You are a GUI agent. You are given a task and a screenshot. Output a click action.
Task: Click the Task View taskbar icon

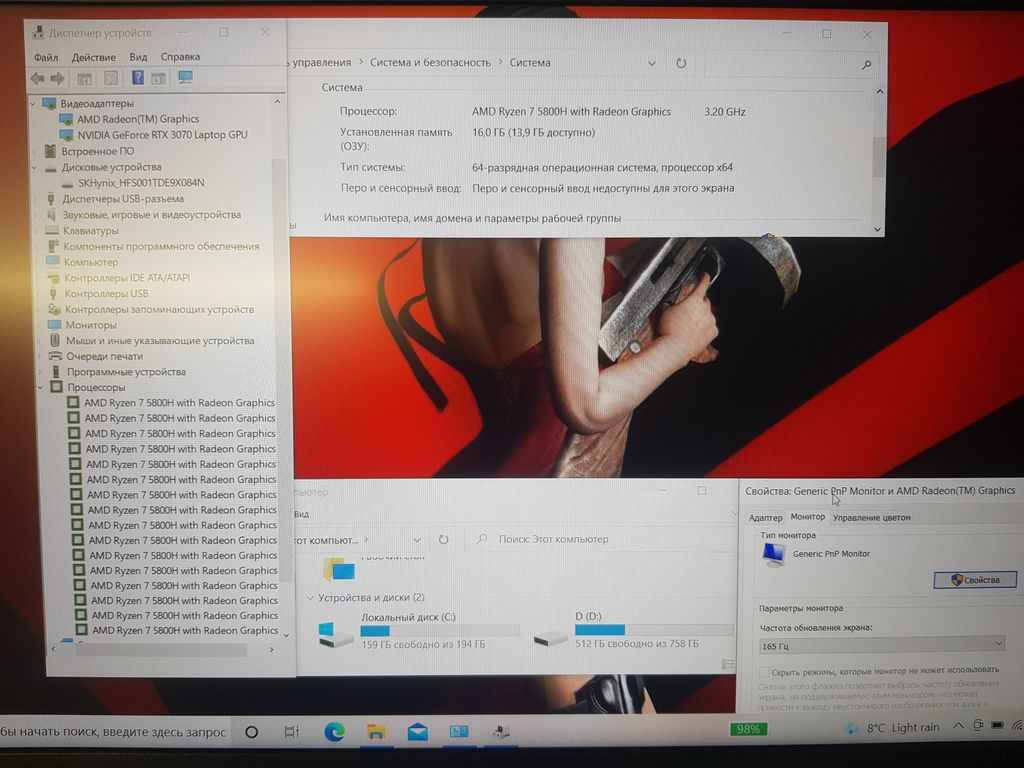[292, 731]
